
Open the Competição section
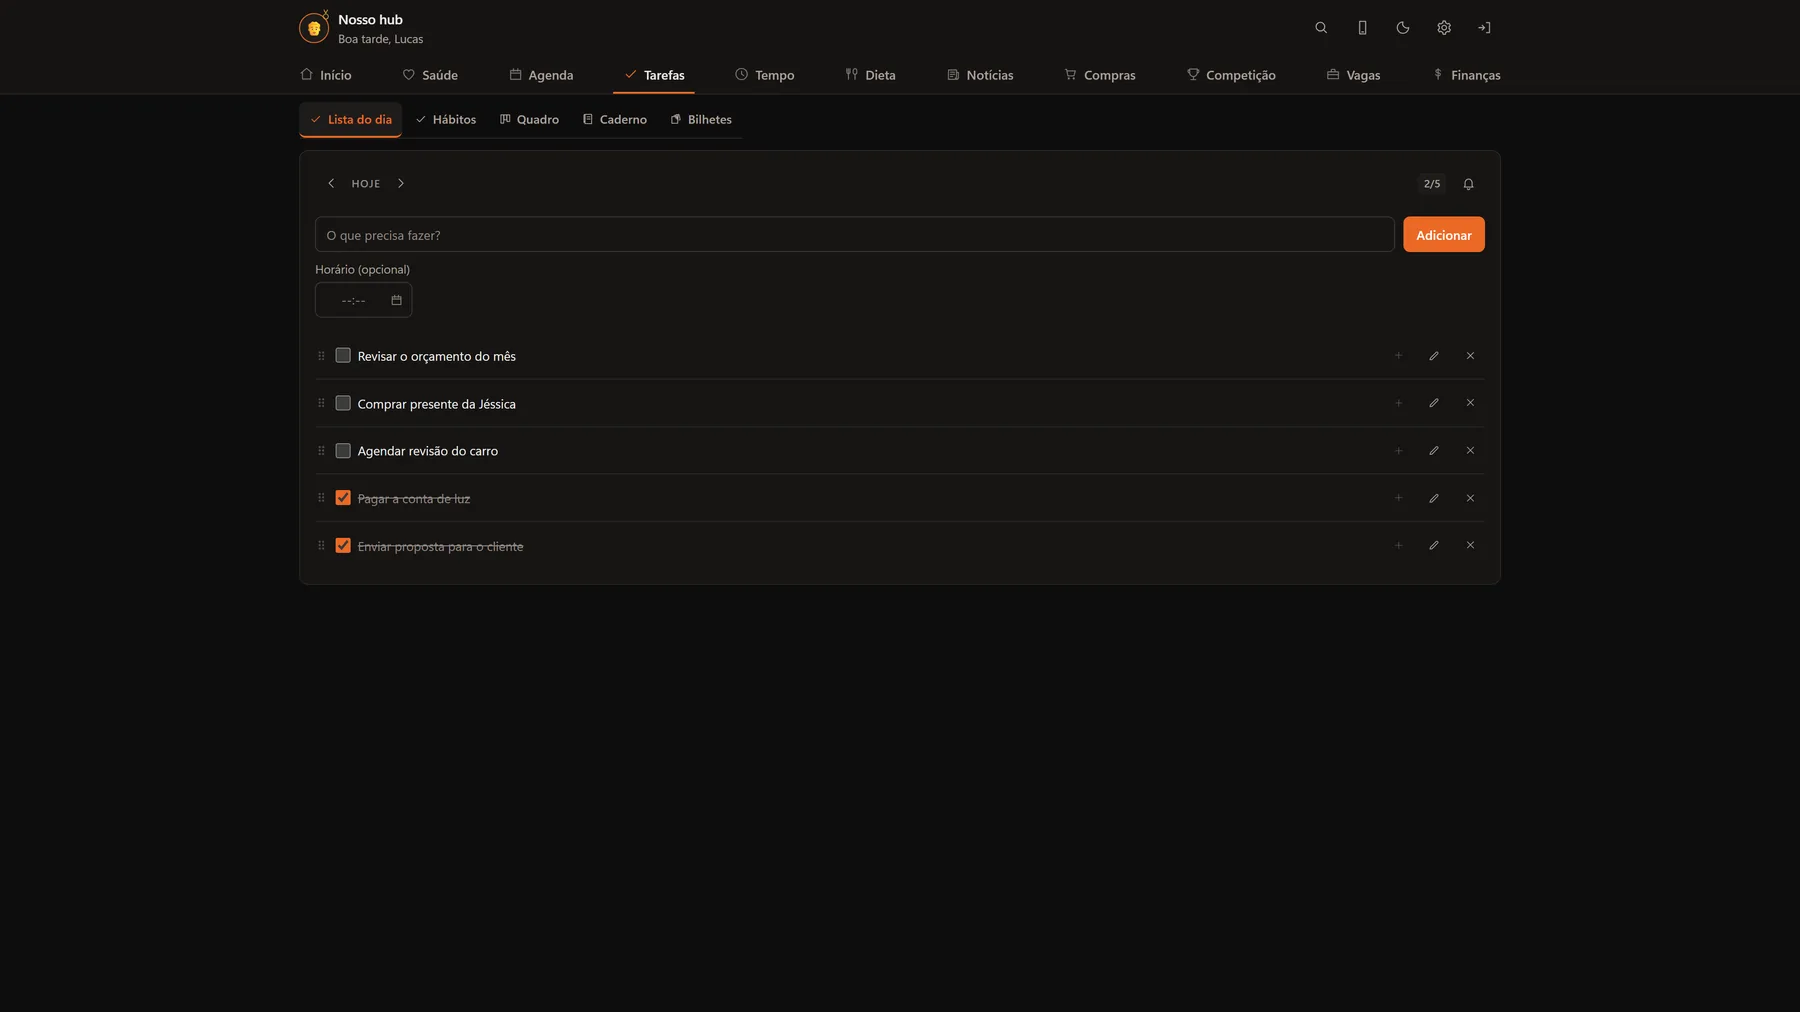tap(1231, 75)
